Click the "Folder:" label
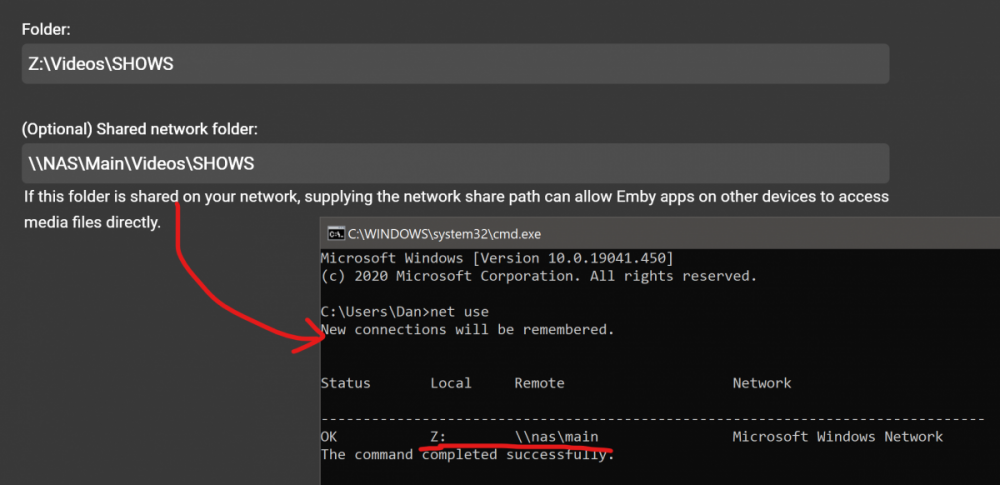Image resolution: width=1000 pixels, height=485 pixels. click(x=45, y=29)
